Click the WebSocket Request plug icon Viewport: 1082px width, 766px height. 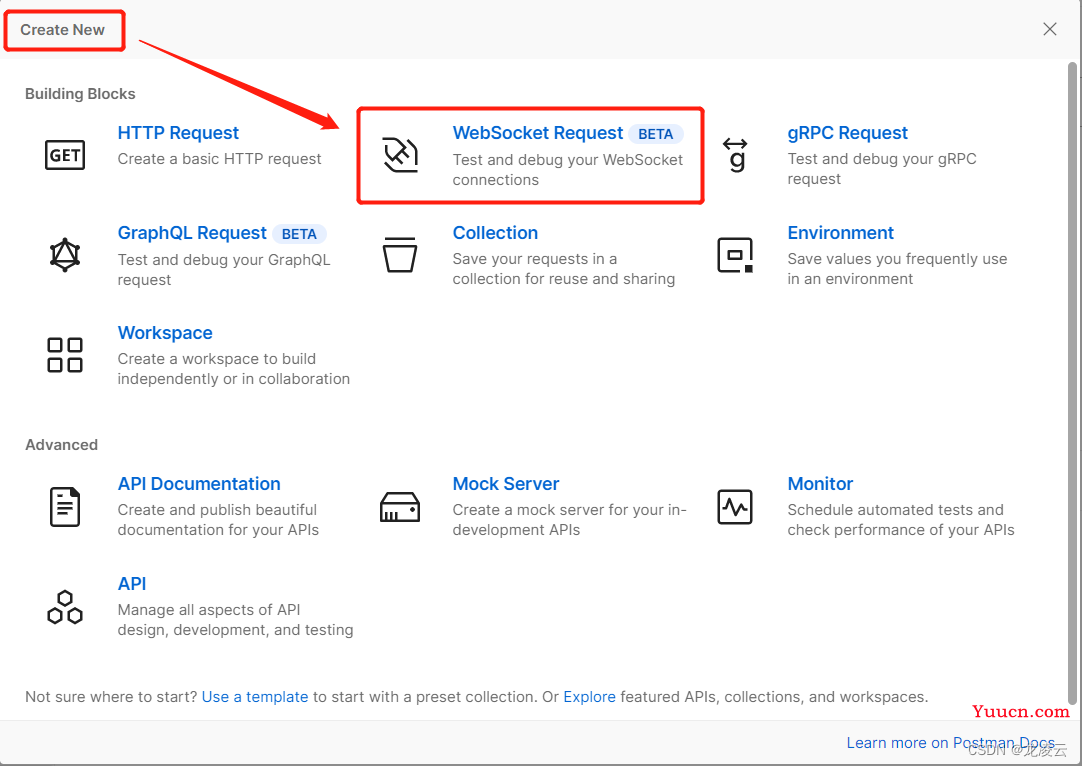(x=401, y=155)
